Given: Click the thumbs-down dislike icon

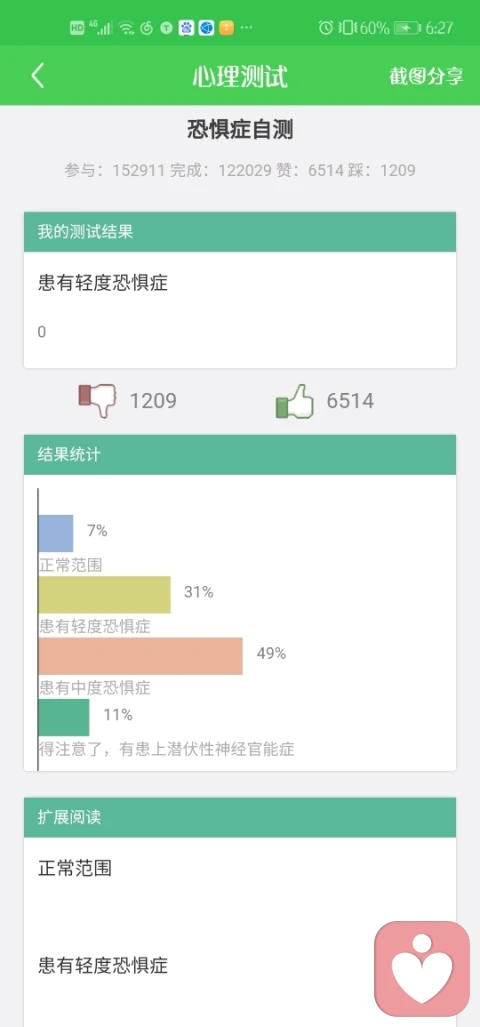Looking at the screenshot, I should point(96,400).
